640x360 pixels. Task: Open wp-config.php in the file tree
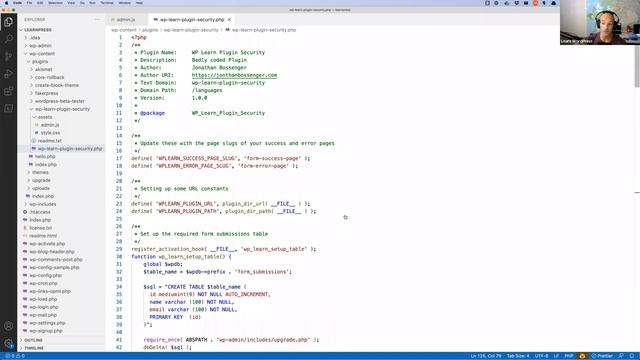[45, 276]
